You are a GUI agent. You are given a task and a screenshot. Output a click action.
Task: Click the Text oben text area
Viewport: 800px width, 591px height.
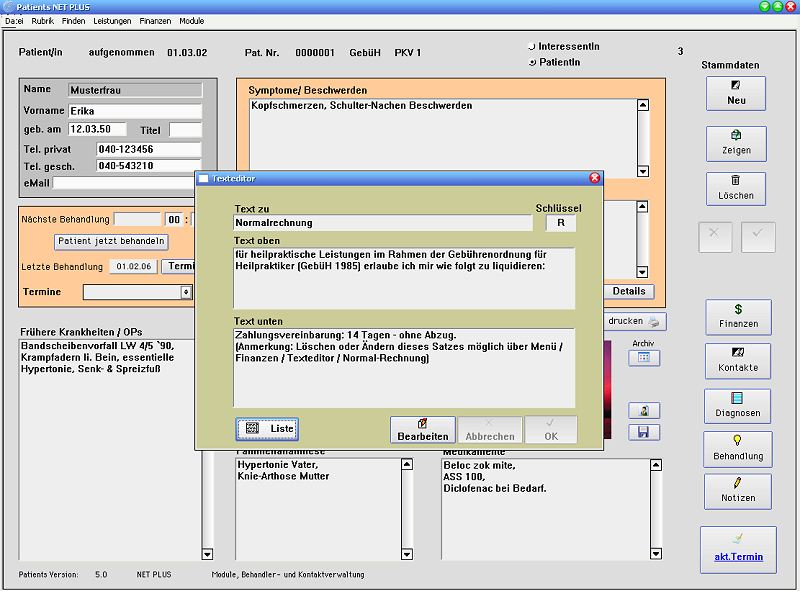pos(404,278)
